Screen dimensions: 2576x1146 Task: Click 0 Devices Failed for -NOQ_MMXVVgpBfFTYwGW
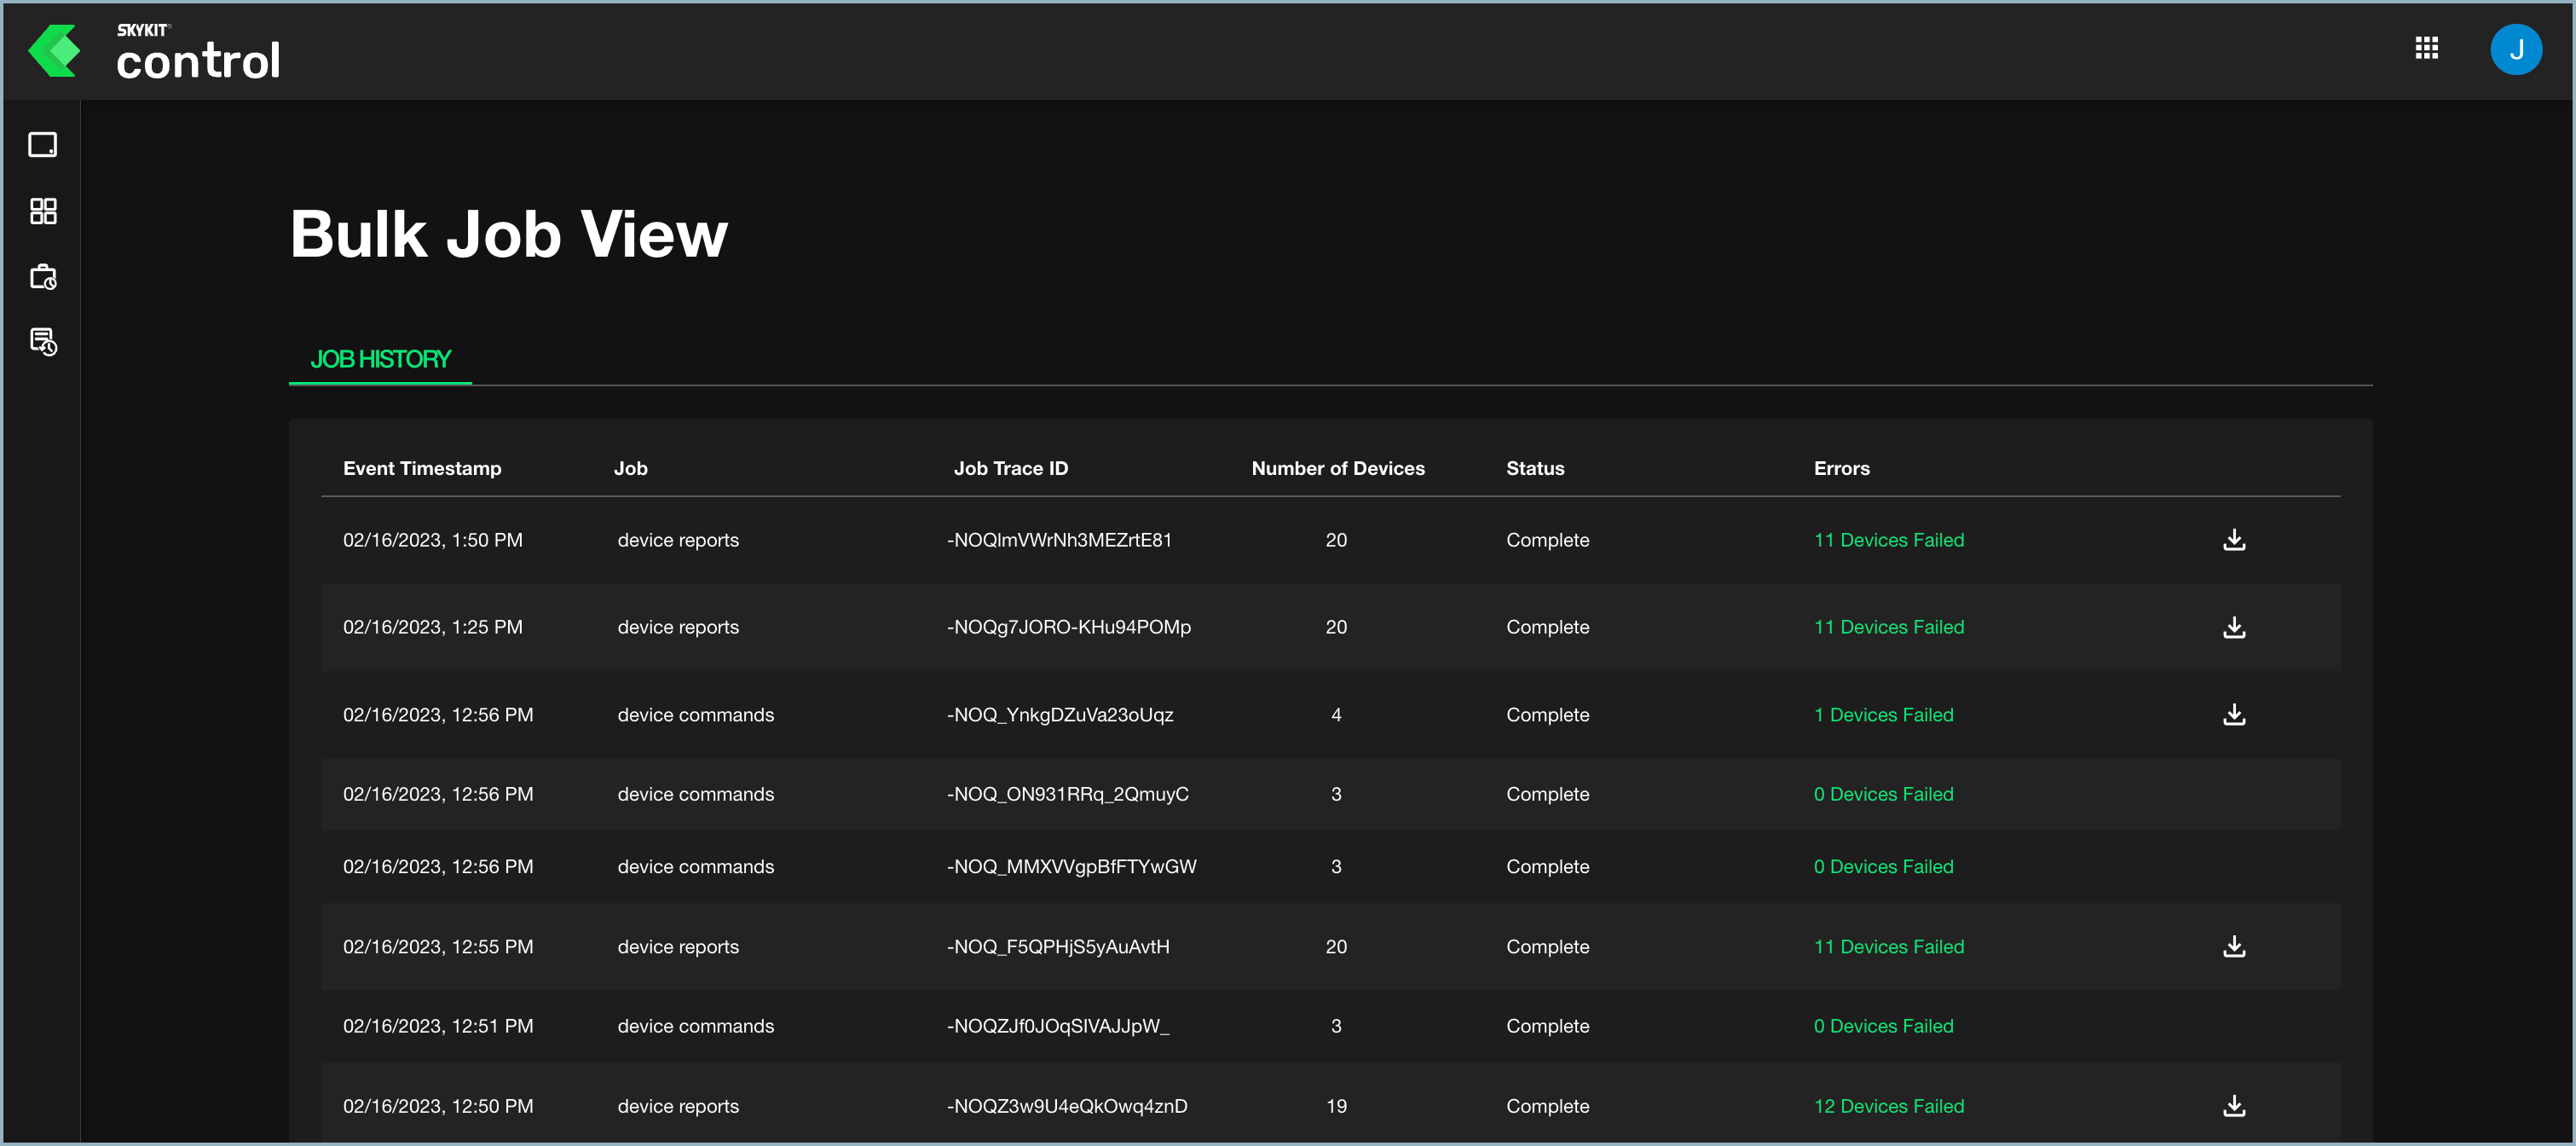pos(1883,867)
